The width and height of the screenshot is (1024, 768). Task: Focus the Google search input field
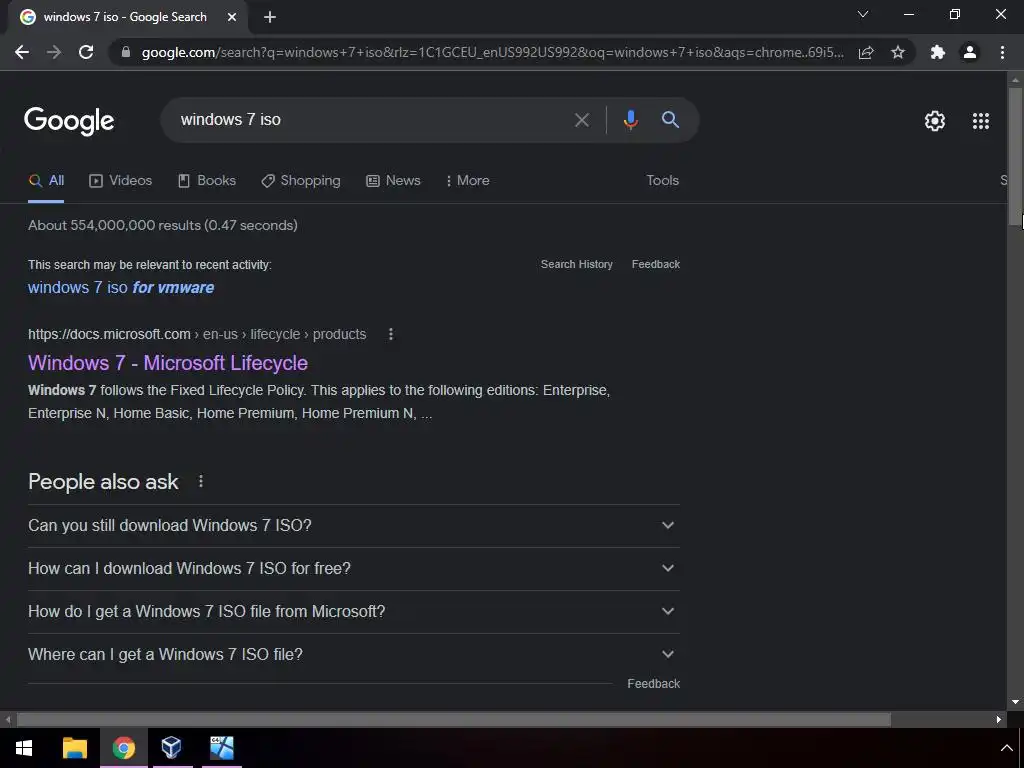point(372,120)
